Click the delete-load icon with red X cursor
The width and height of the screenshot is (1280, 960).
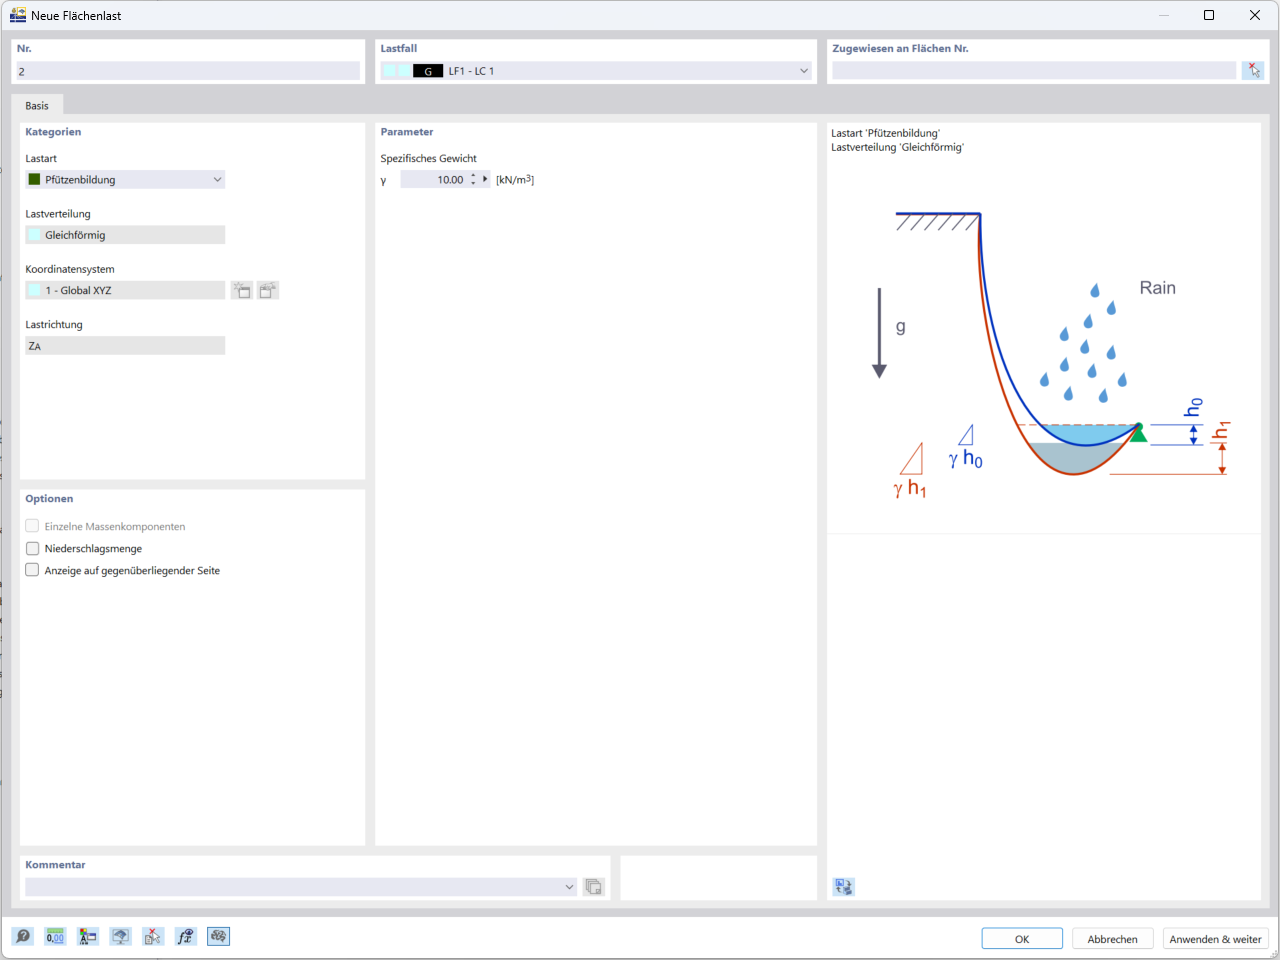pyautogui.click(x=152, y=936)
